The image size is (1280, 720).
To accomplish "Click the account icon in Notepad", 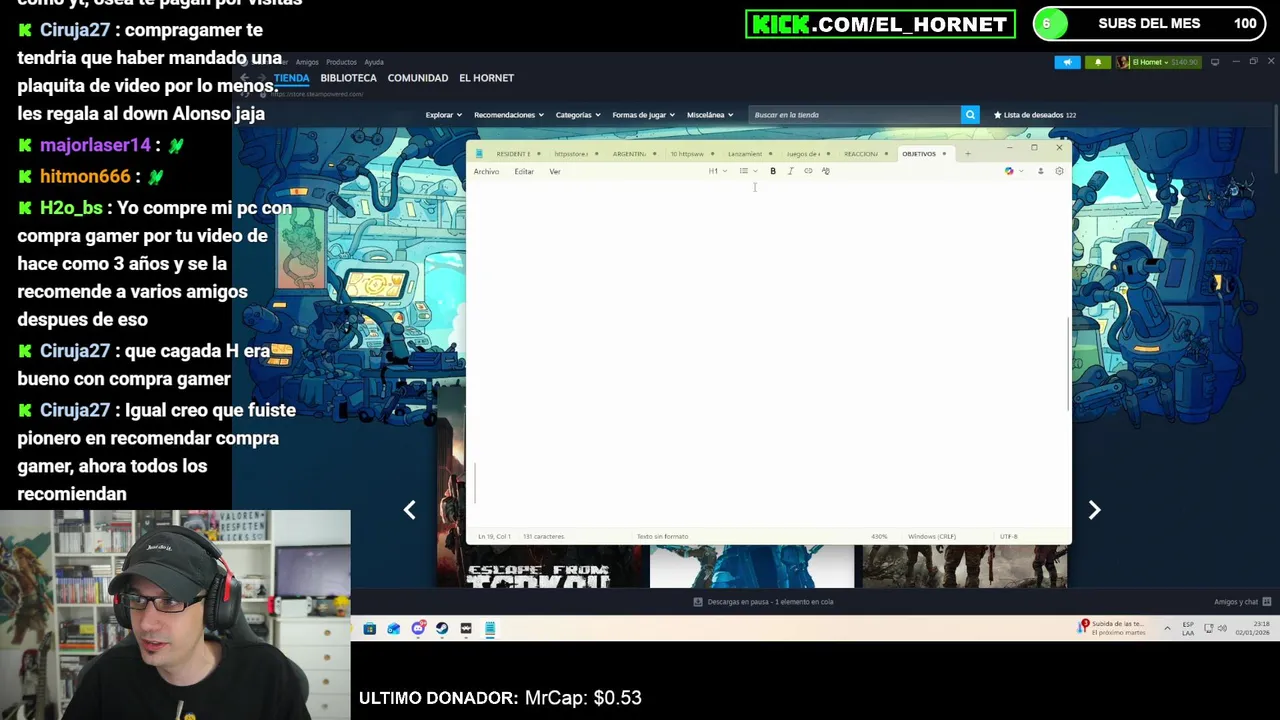I will click(1040, 171).
